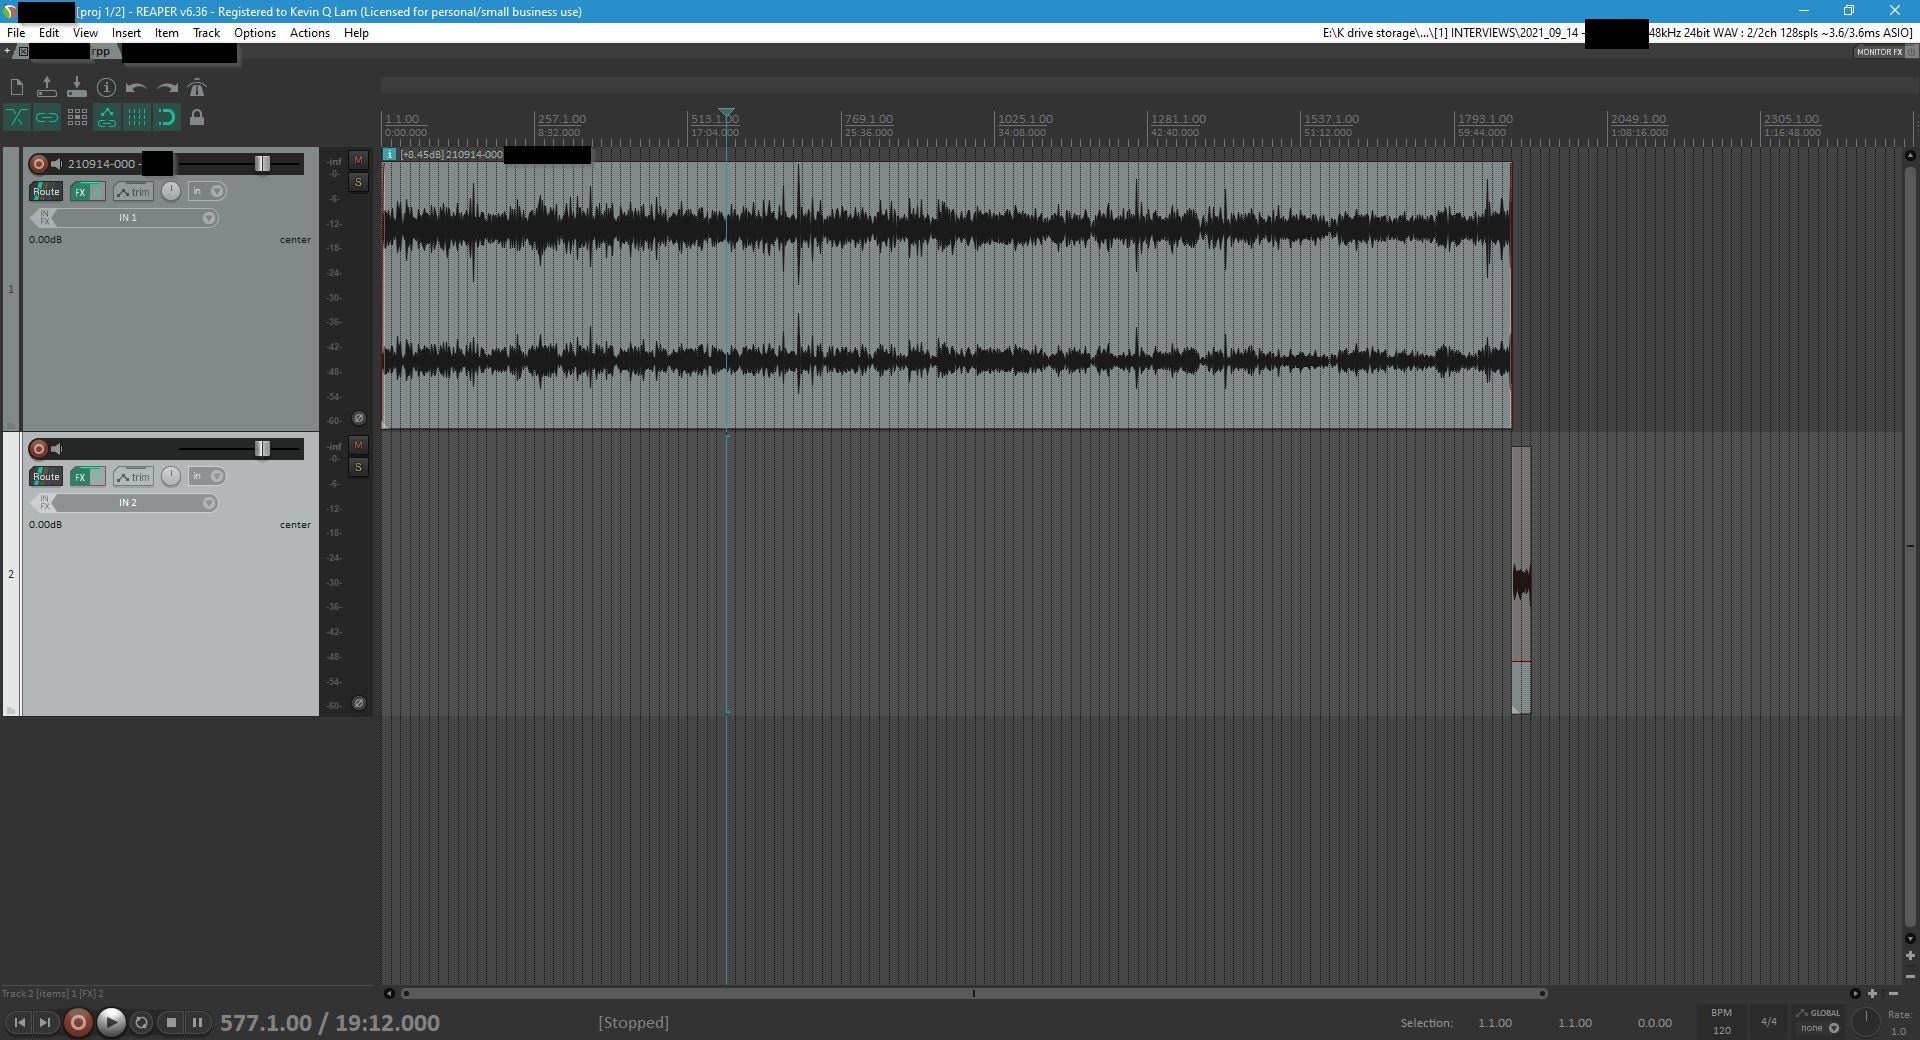
Task: Open project settings (info icon)
Action: point(107,88)
